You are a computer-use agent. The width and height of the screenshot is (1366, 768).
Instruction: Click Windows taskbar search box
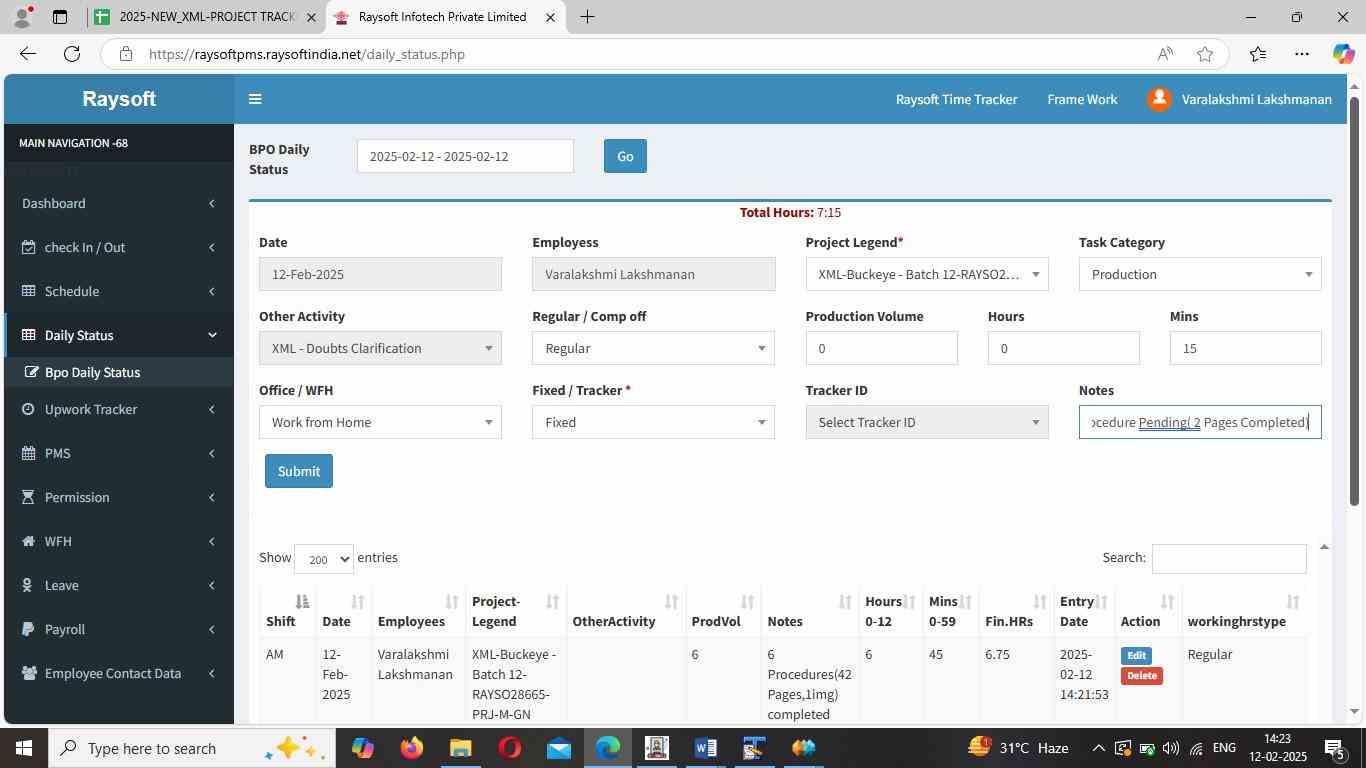pyautogui.click(x=190, y=748)
